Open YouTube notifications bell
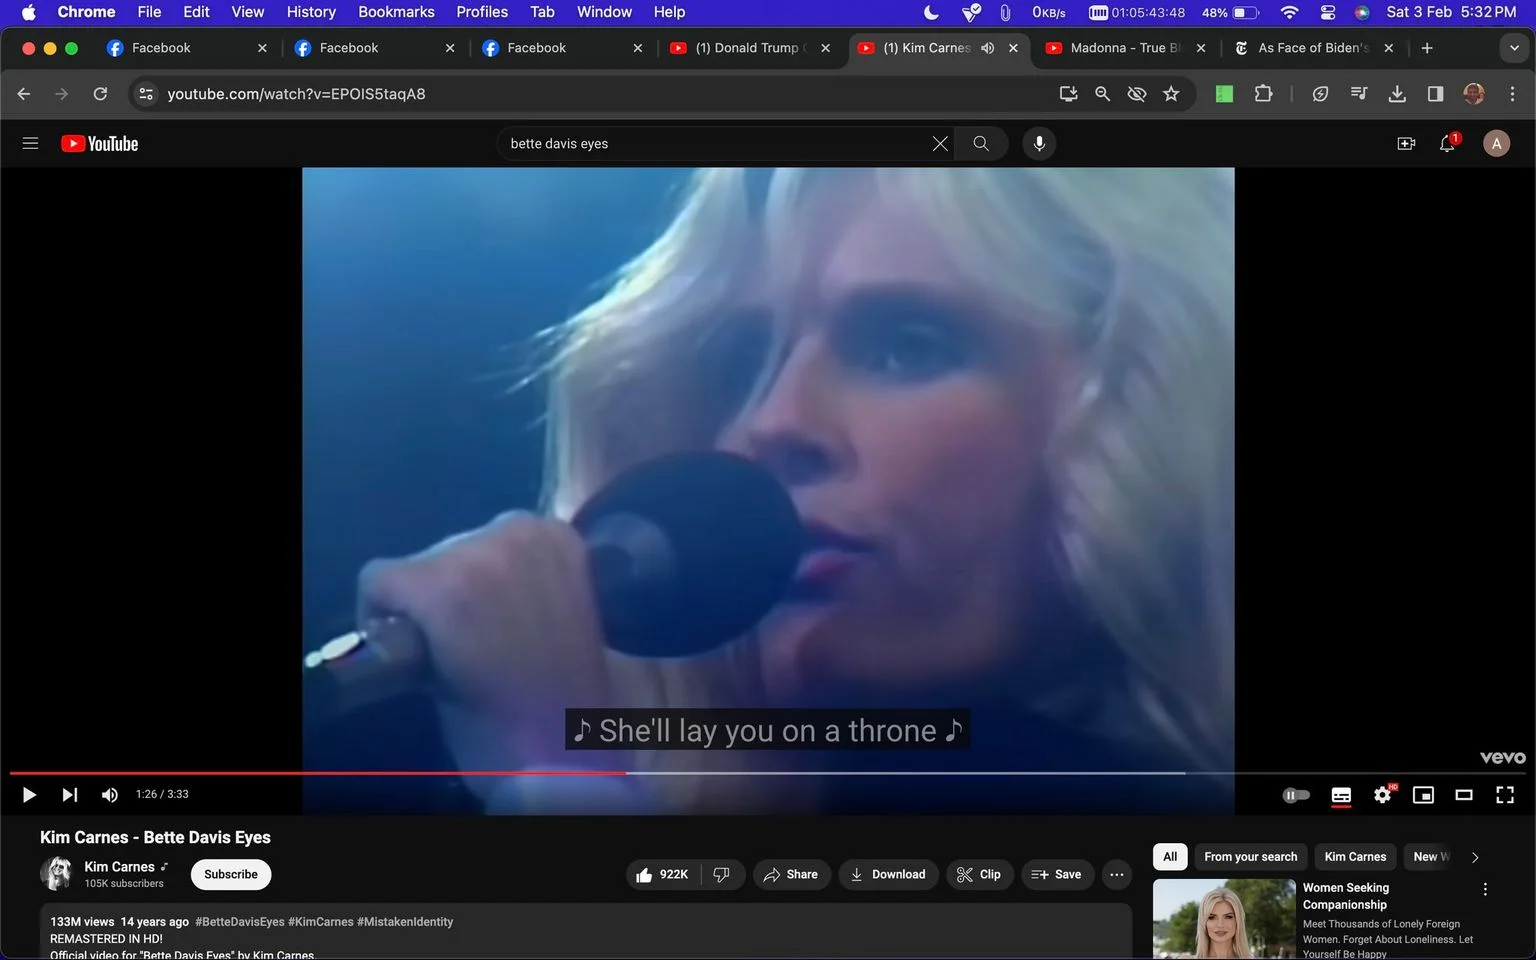This screenshot has height=960, width=1536. 1447,144
